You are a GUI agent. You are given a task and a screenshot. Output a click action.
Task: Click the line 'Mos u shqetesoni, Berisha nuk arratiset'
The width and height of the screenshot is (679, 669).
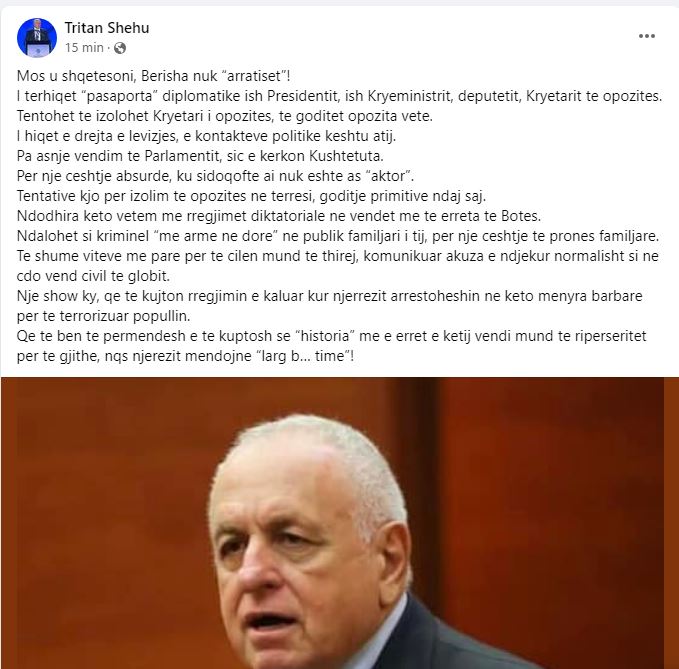(153, 76)
